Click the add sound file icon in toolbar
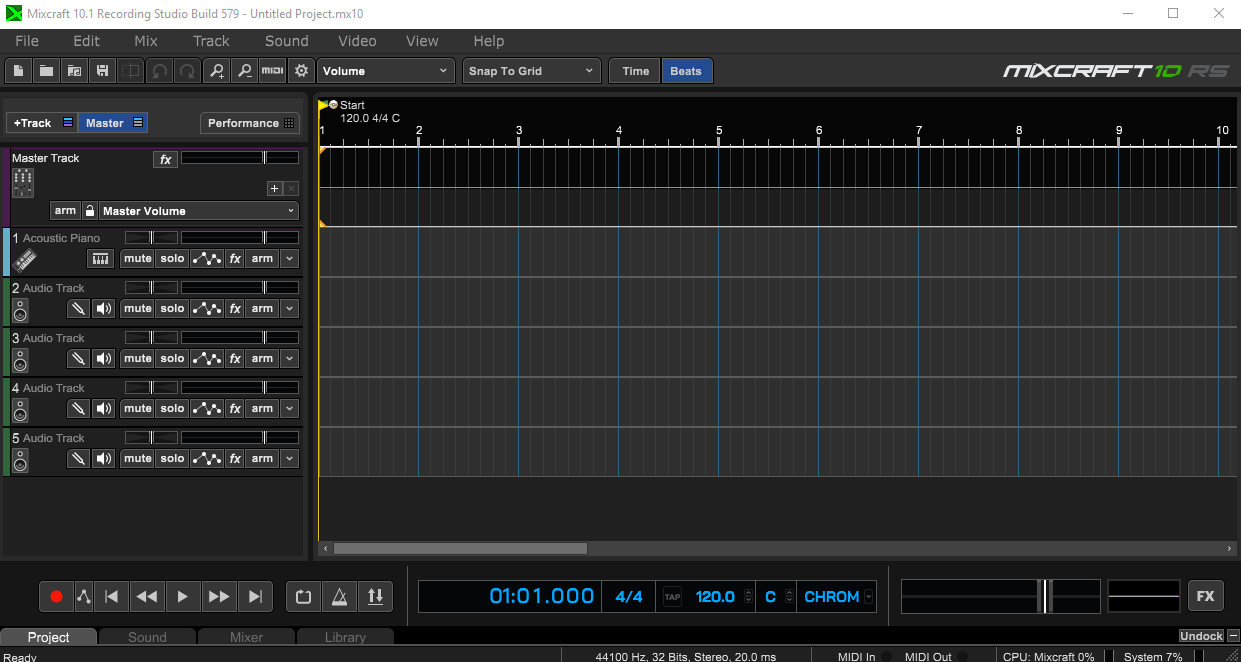 pos(74,71)
